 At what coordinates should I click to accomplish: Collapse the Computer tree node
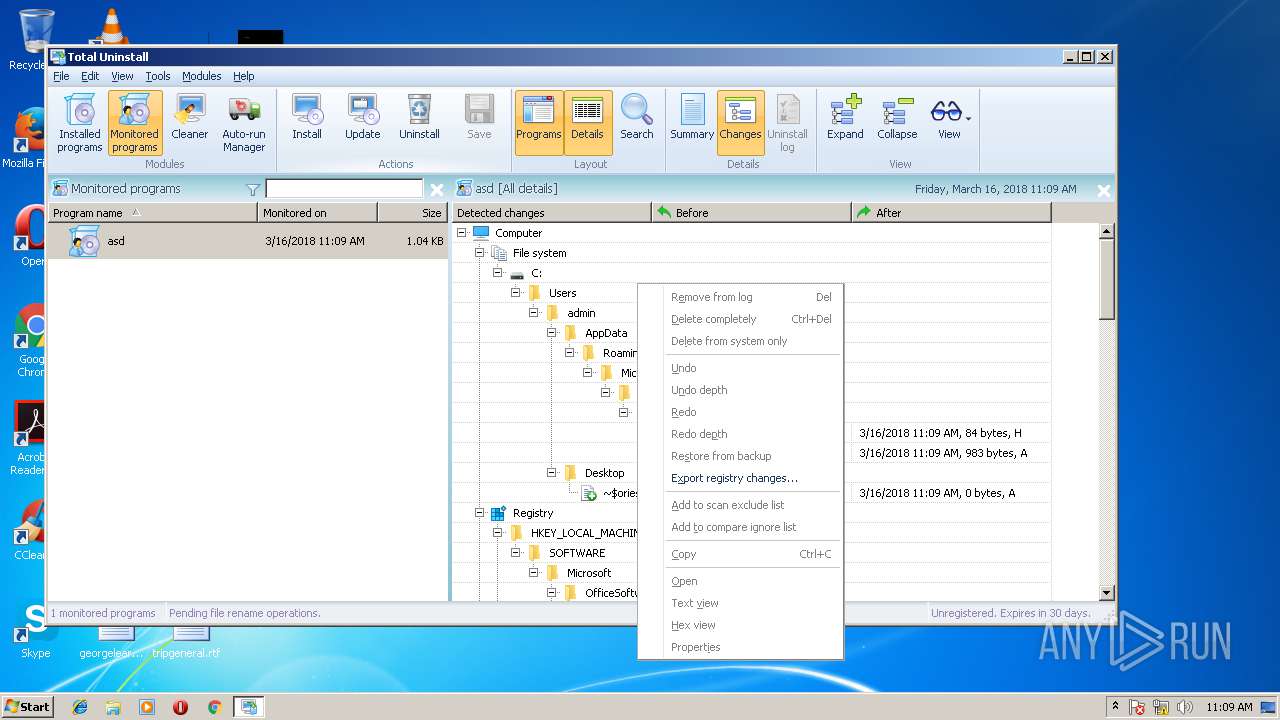462,233
